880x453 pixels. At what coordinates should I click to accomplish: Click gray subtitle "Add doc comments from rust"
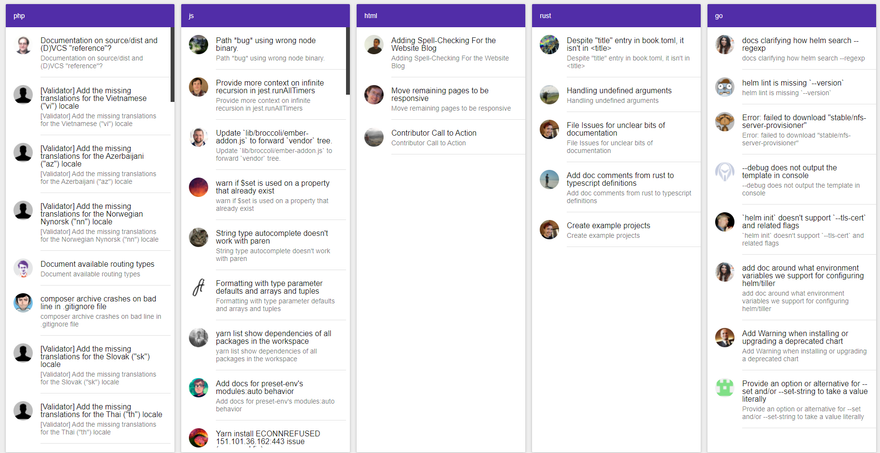coord(629,197)
